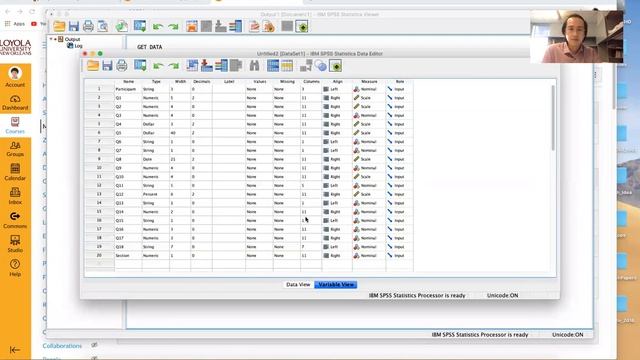This screenshot has width=640, height=360.
Task: Save dataset using Data Editor floppy icon
Action: (x=107, y=66)
